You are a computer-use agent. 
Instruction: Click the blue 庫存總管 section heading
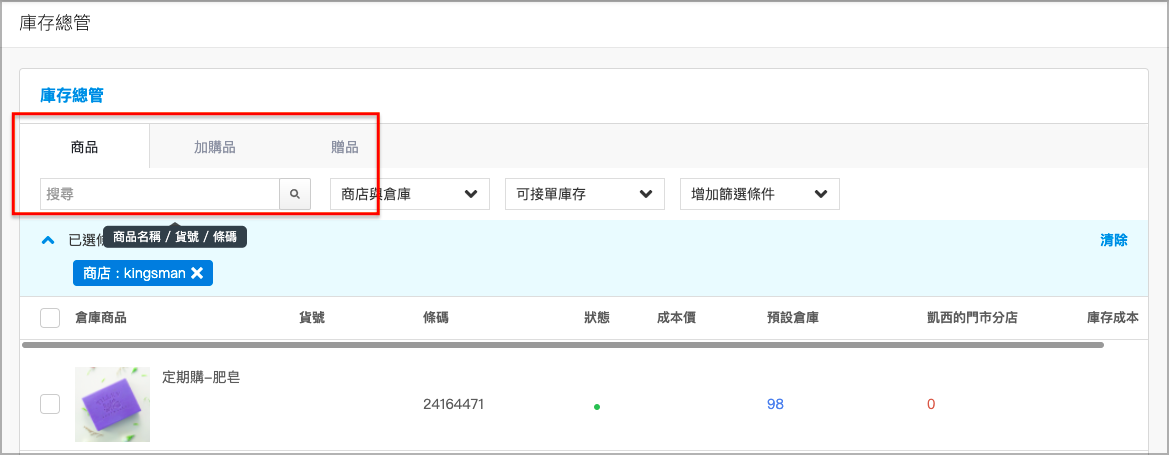coord(72,95)
